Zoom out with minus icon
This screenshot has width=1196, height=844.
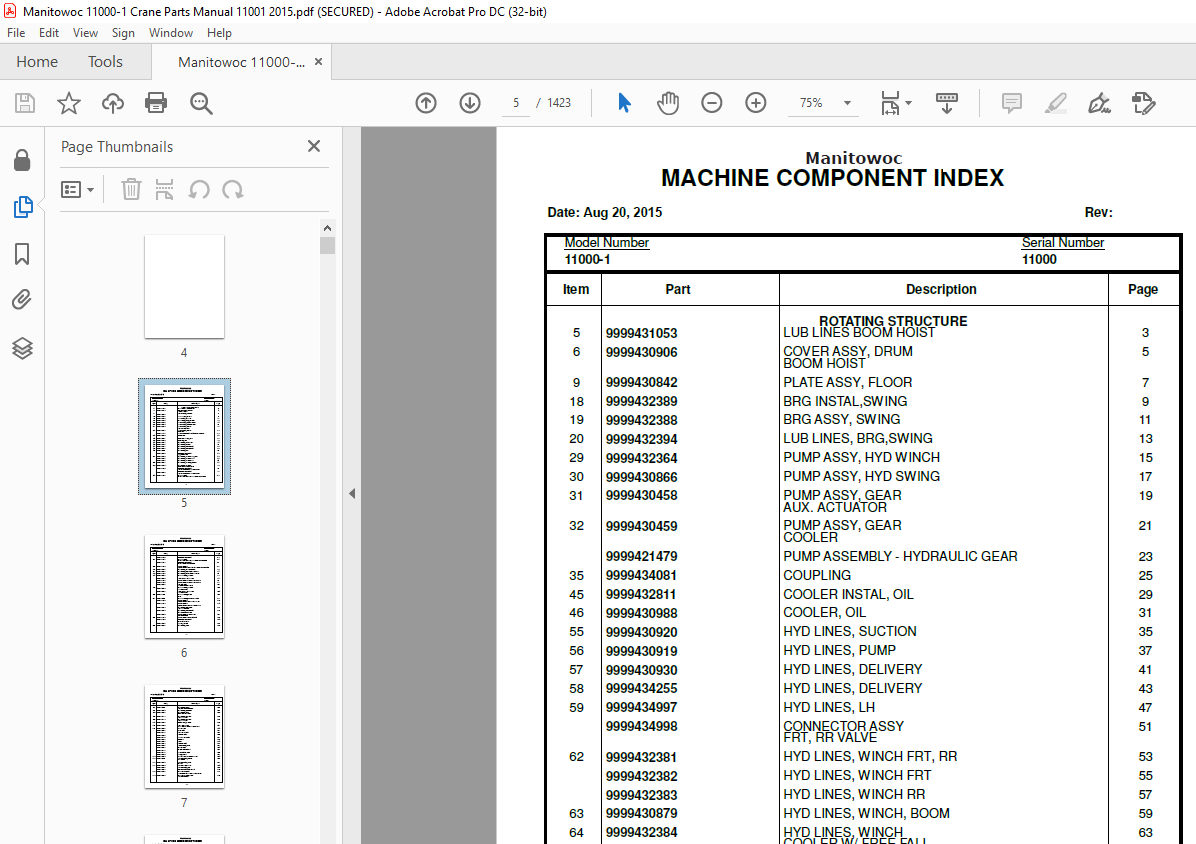(x=712, y=103)
